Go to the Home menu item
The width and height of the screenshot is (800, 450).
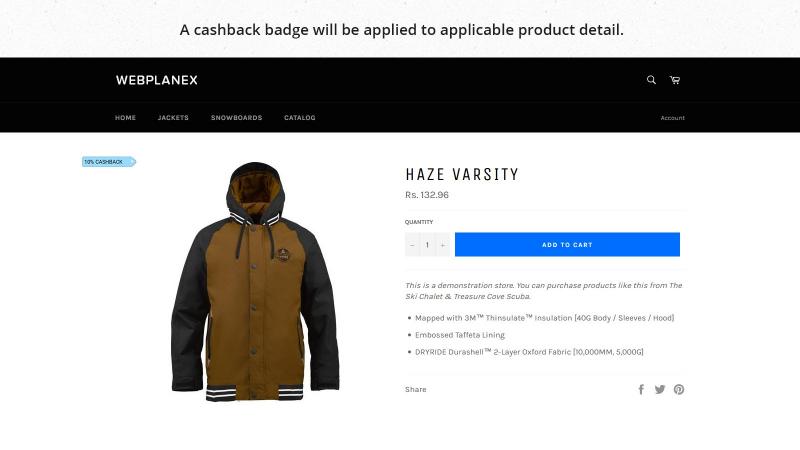(126, 117)
